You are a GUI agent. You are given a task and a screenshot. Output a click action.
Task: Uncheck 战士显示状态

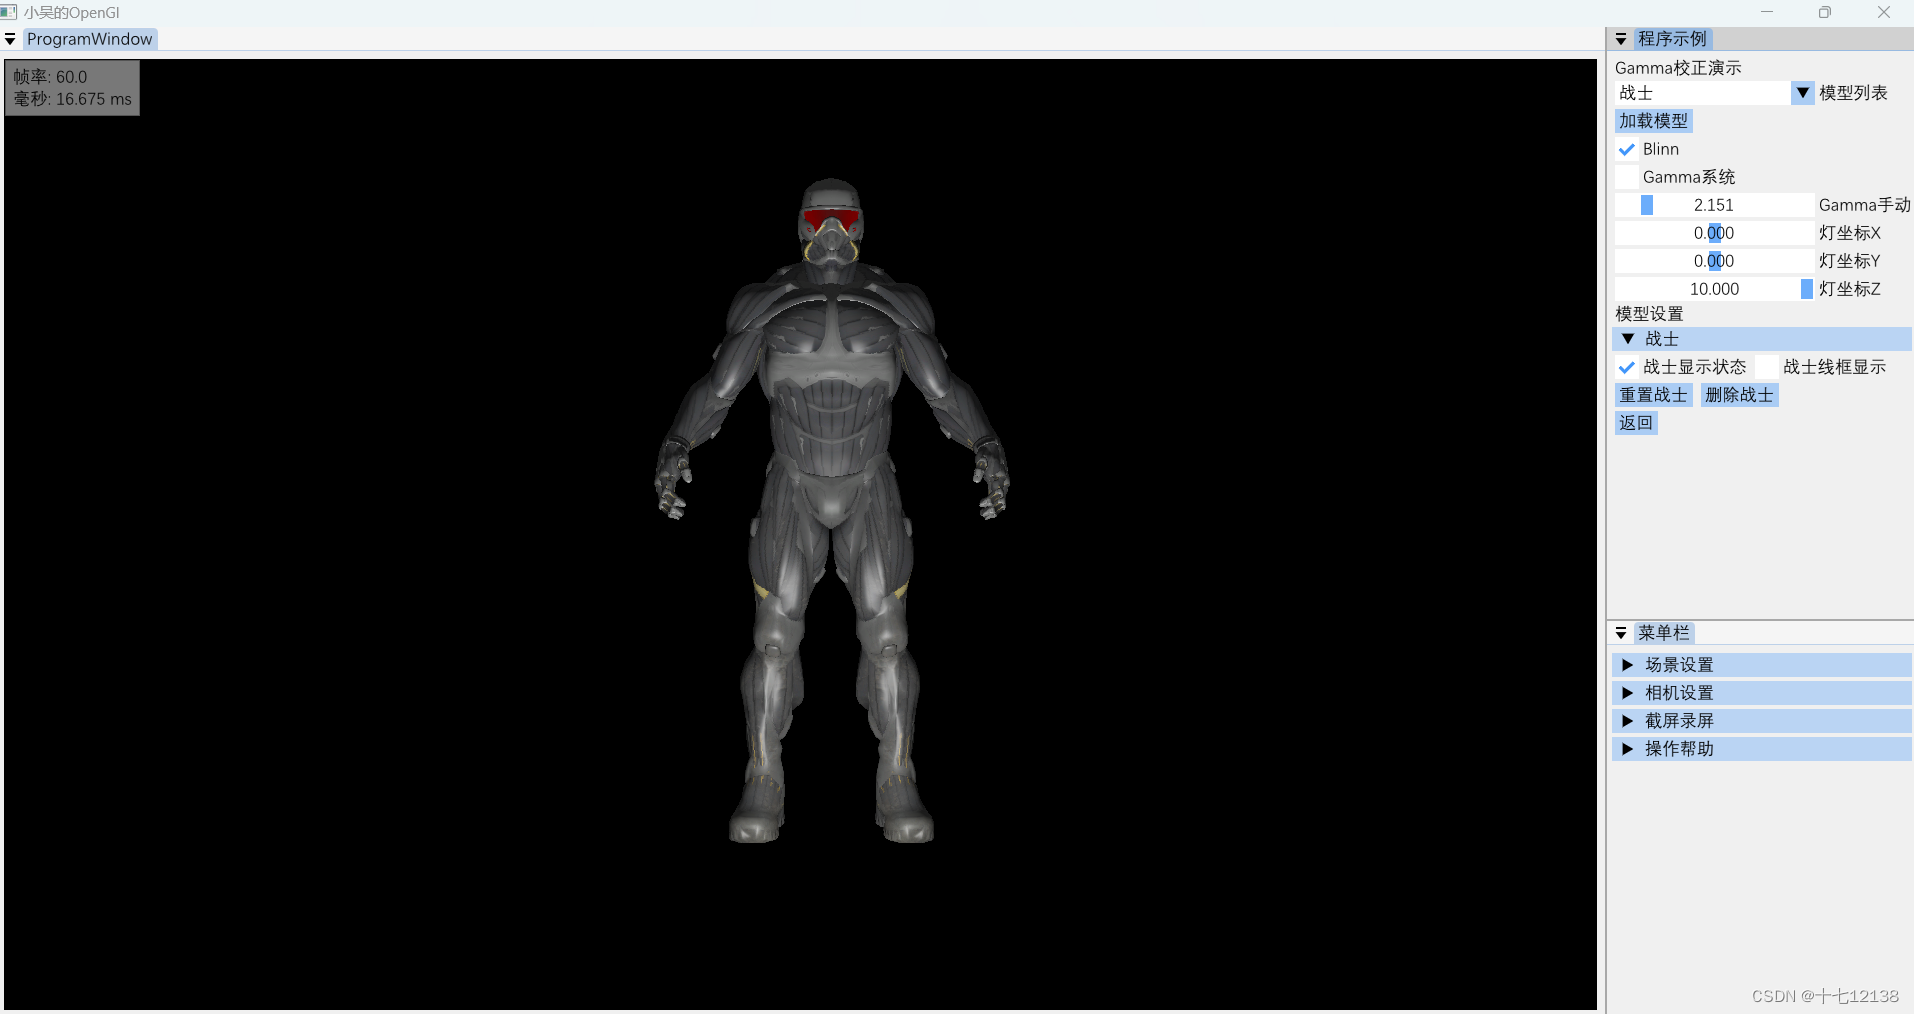[1625, 367]
